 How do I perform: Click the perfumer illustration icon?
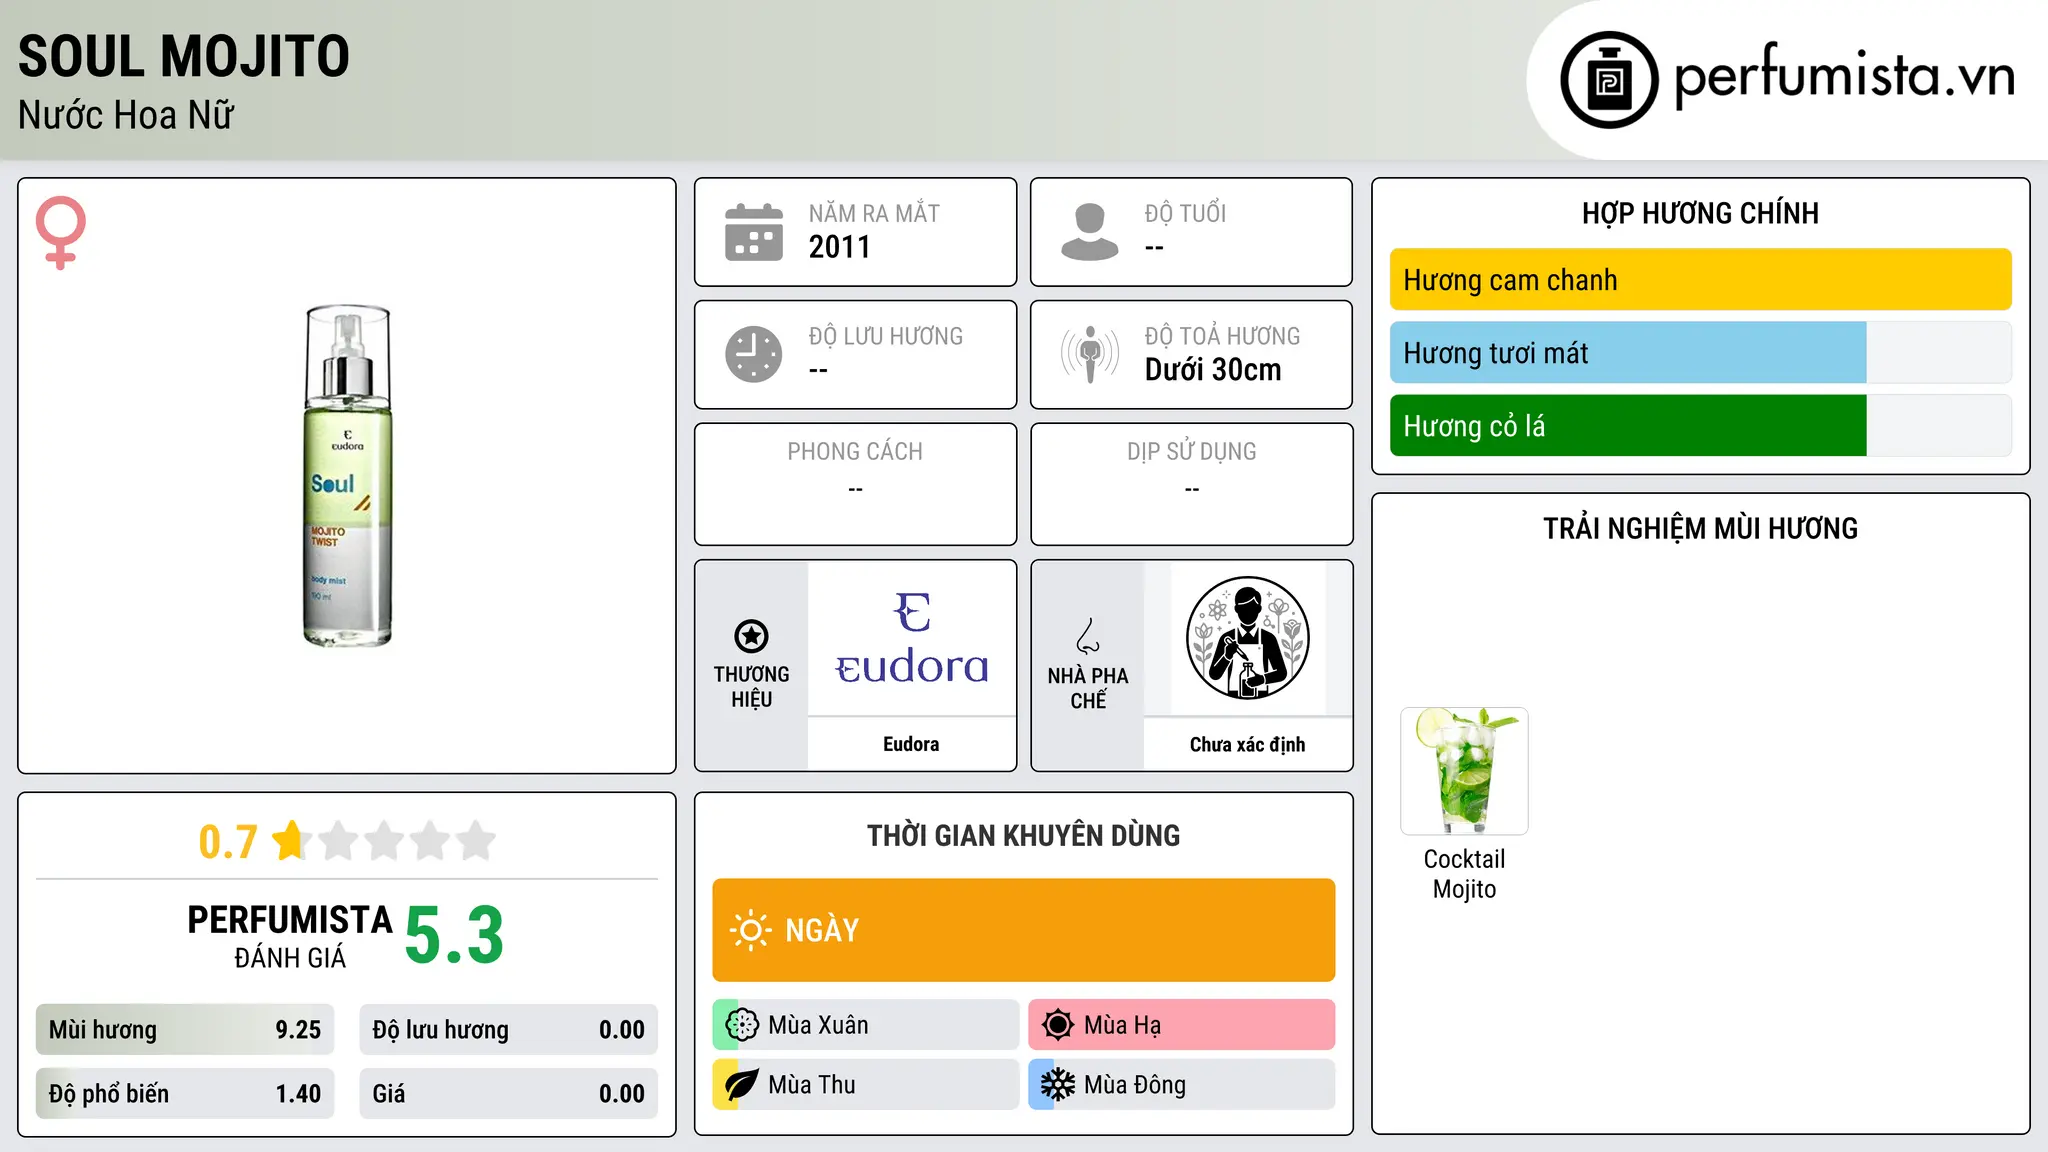click(x=1248, y=638)
